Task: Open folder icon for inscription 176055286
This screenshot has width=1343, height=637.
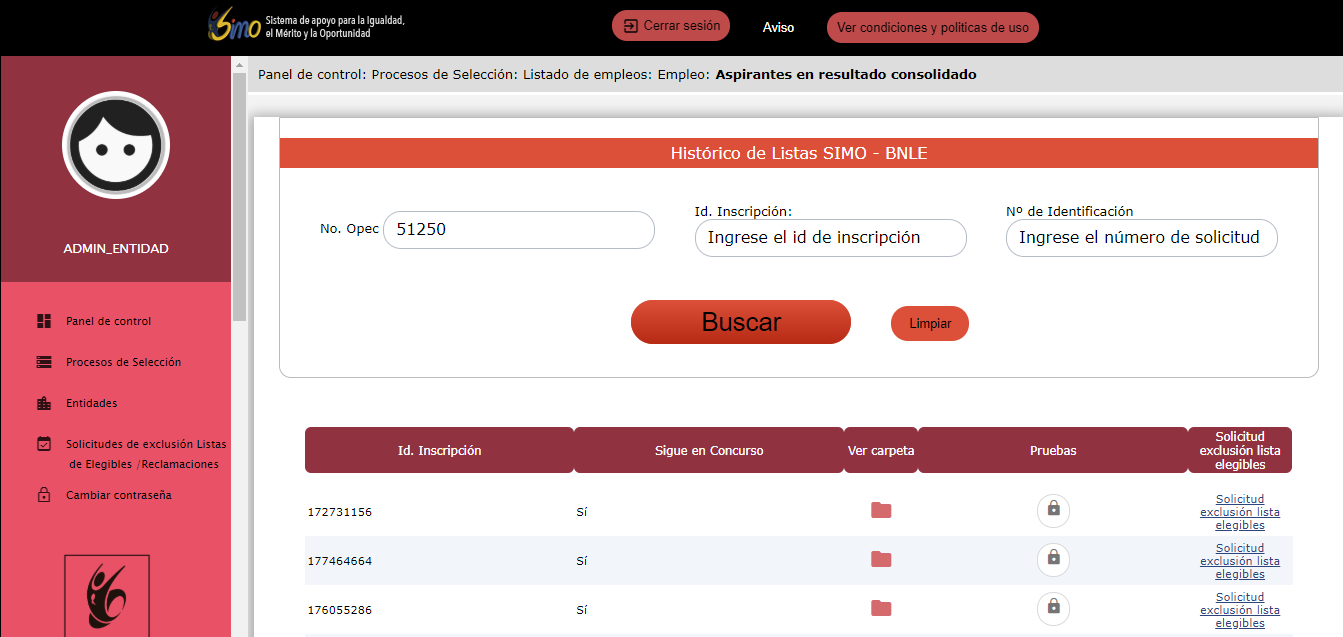Action: click(880, 608)
